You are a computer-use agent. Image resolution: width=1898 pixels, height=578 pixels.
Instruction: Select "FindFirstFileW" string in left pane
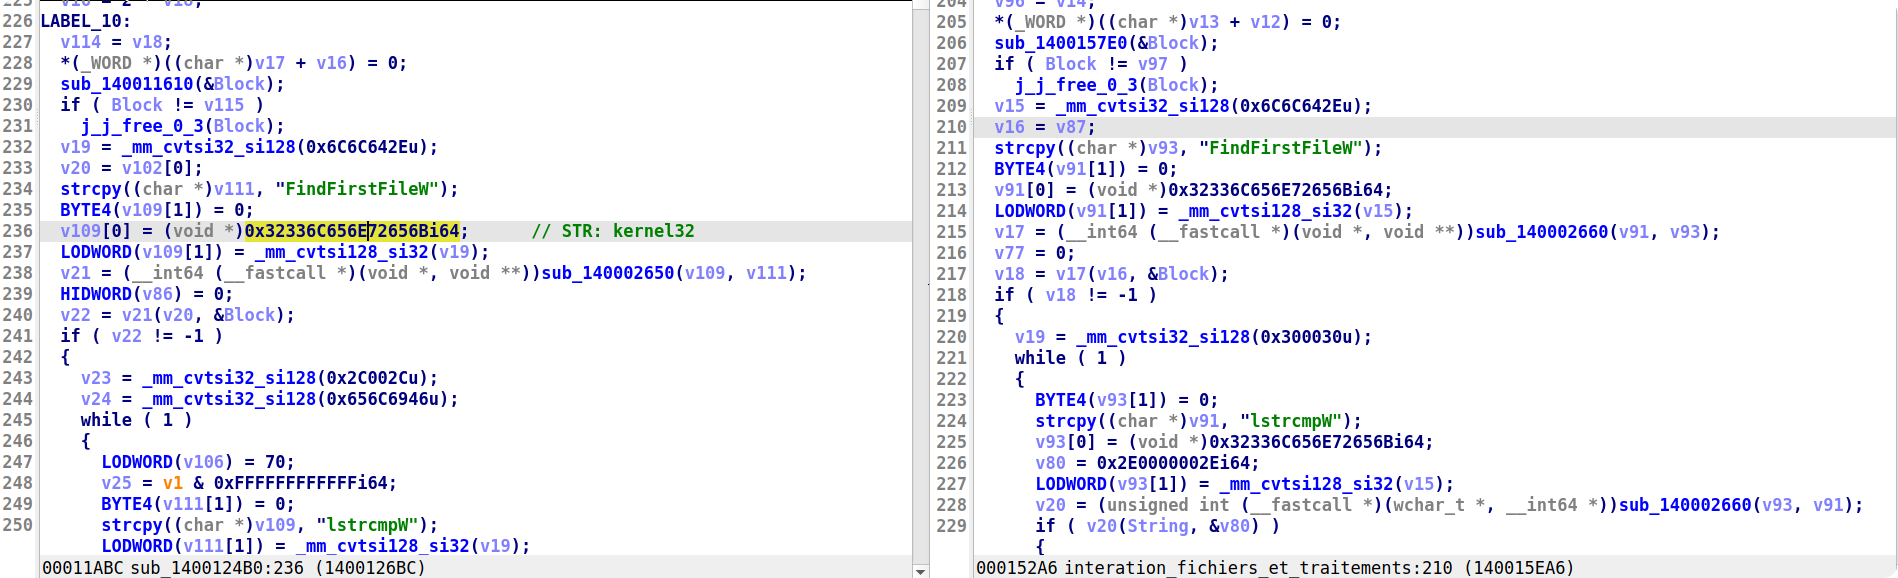(357, 189)
